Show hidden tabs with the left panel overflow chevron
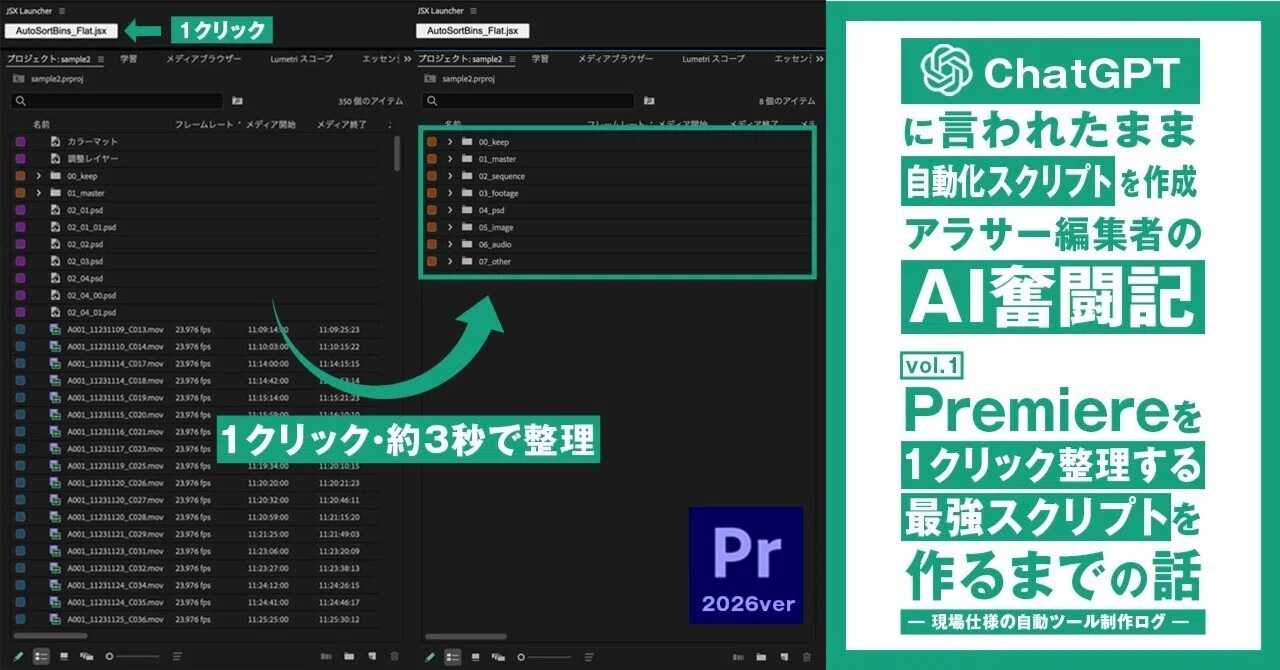This screenshot has width=1280, height=670. pos(407,59)
